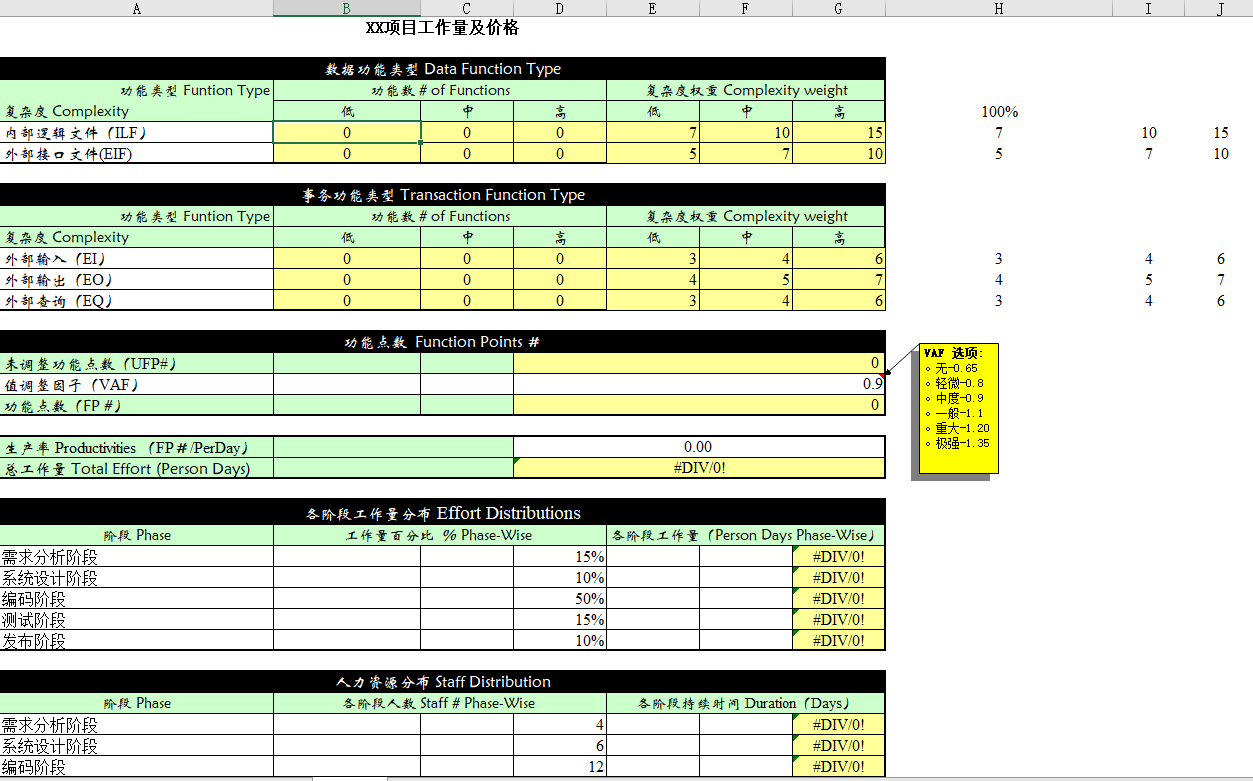
Task: Select the EO medium function count cell
Action: (x=466, y=280)
